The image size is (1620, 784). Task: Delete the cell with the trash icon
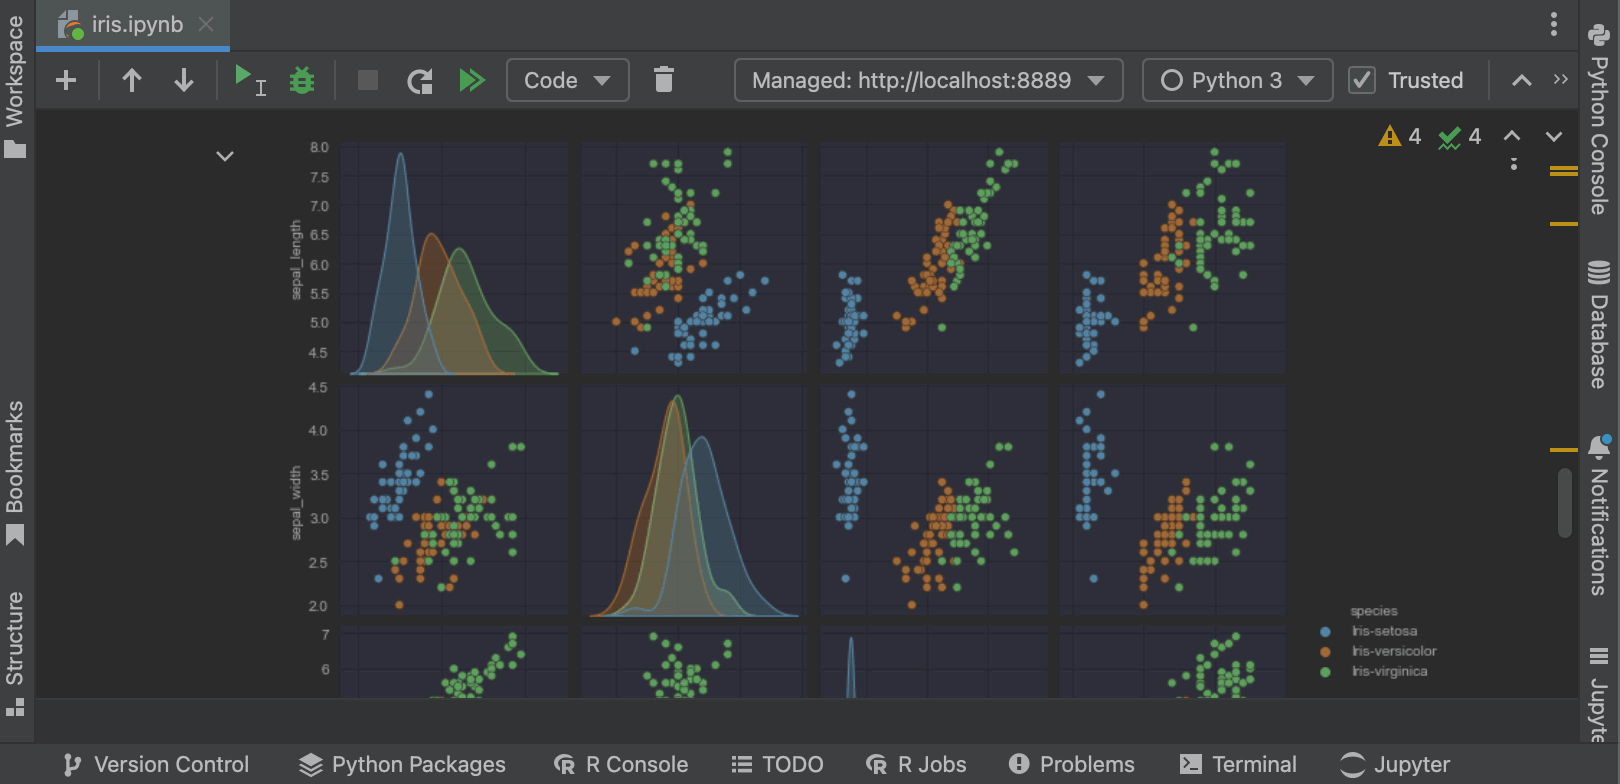click(664, 80)
